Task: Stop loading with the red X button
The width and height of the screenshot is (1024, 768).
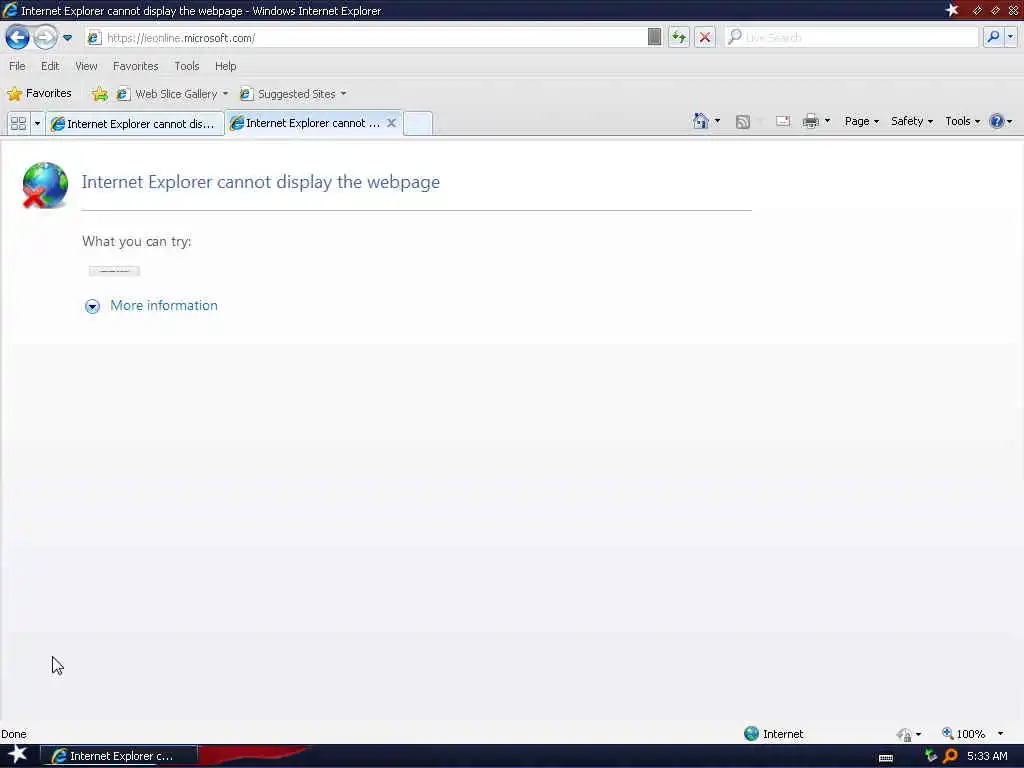Action: pyautogui.click(x=705, y=37)
